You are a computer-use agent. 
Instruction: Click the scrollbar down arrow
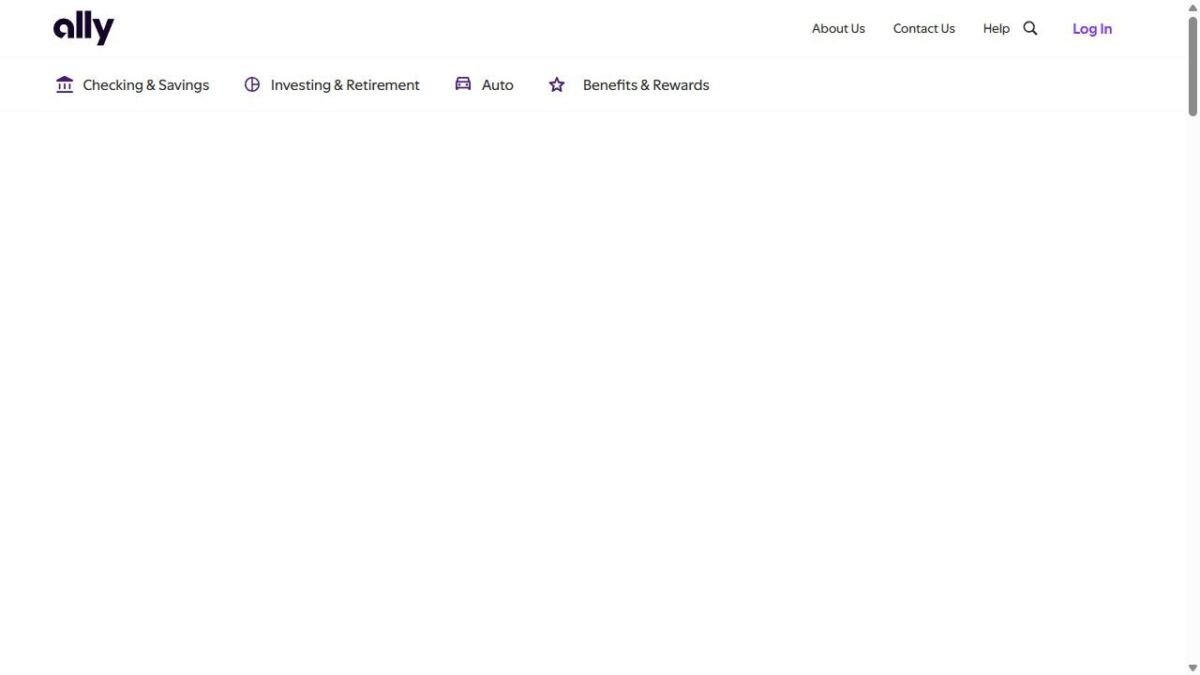click(1192, 668)
